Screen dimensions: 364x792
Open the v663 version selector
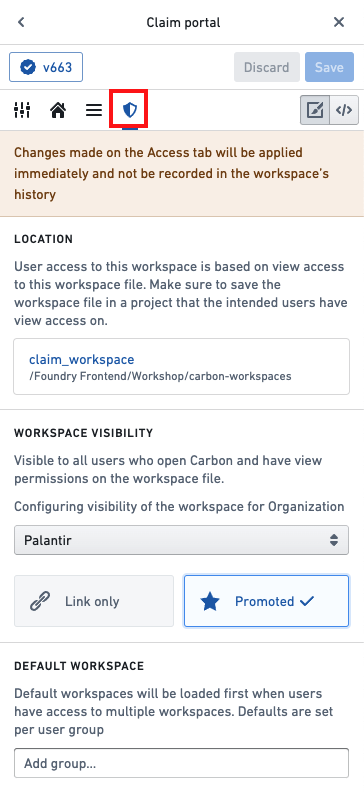tap(46, 67)
